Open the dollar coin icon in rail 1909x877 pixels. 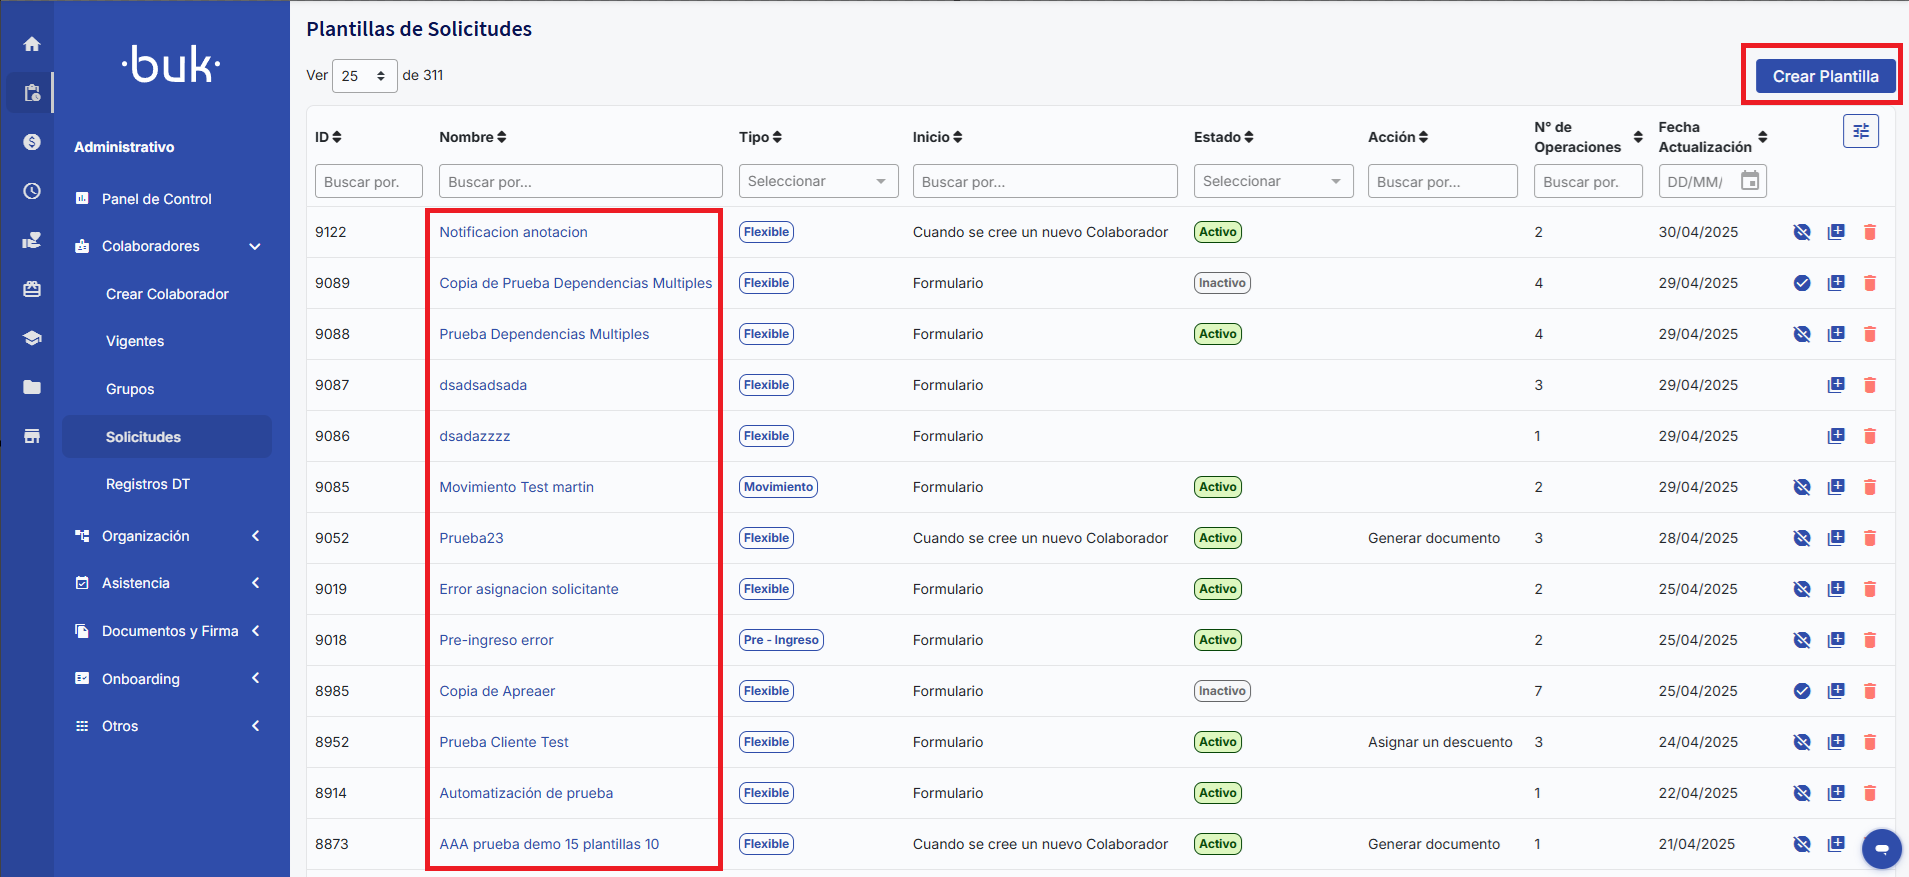click(32, 142)
